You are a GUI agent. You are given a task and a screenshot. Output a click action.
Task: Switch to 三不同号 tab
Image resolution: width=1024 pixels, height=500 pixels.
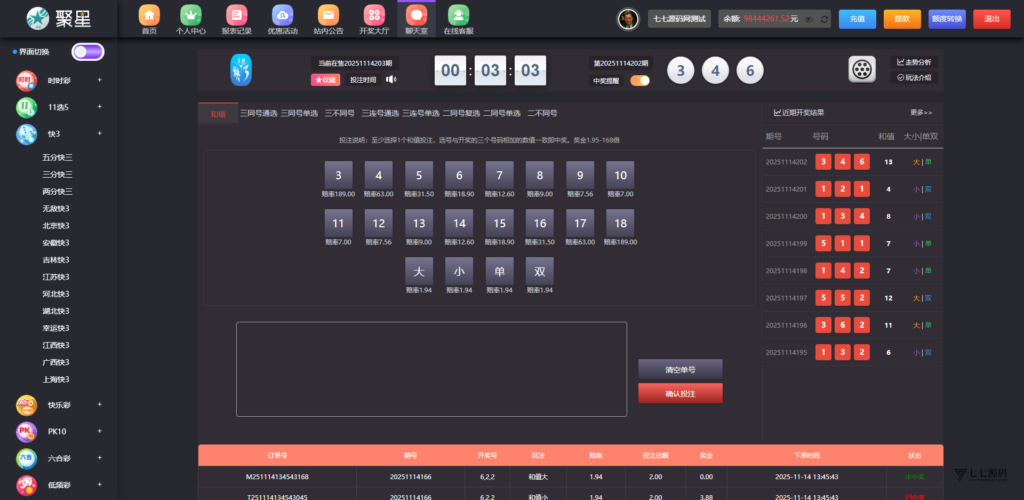click(x=340, y=113)
